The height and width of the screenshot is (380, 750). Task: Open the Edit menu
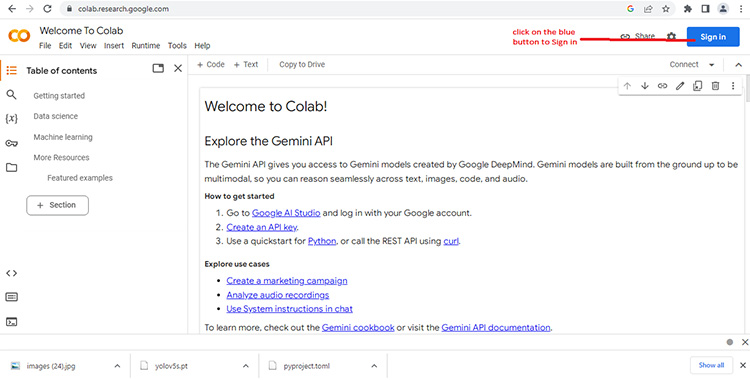tap(66, 46)
